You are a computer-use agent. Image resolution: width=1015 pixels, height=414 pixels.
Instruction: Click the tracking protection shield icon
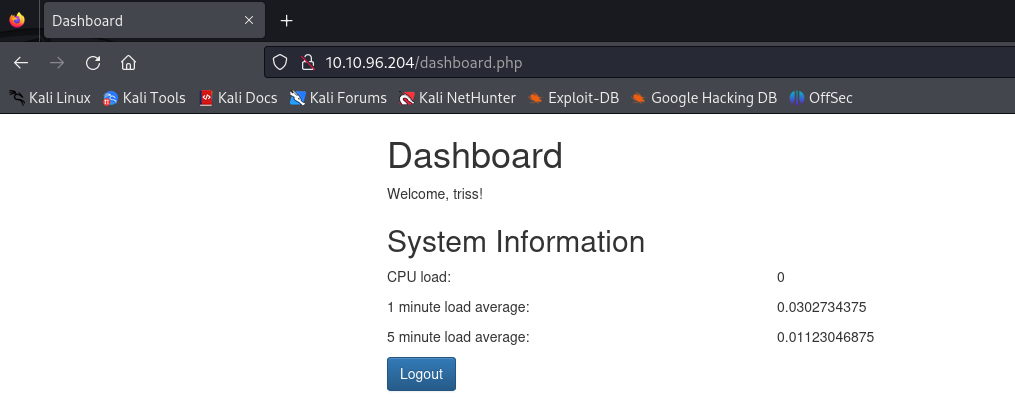(281, 63)
